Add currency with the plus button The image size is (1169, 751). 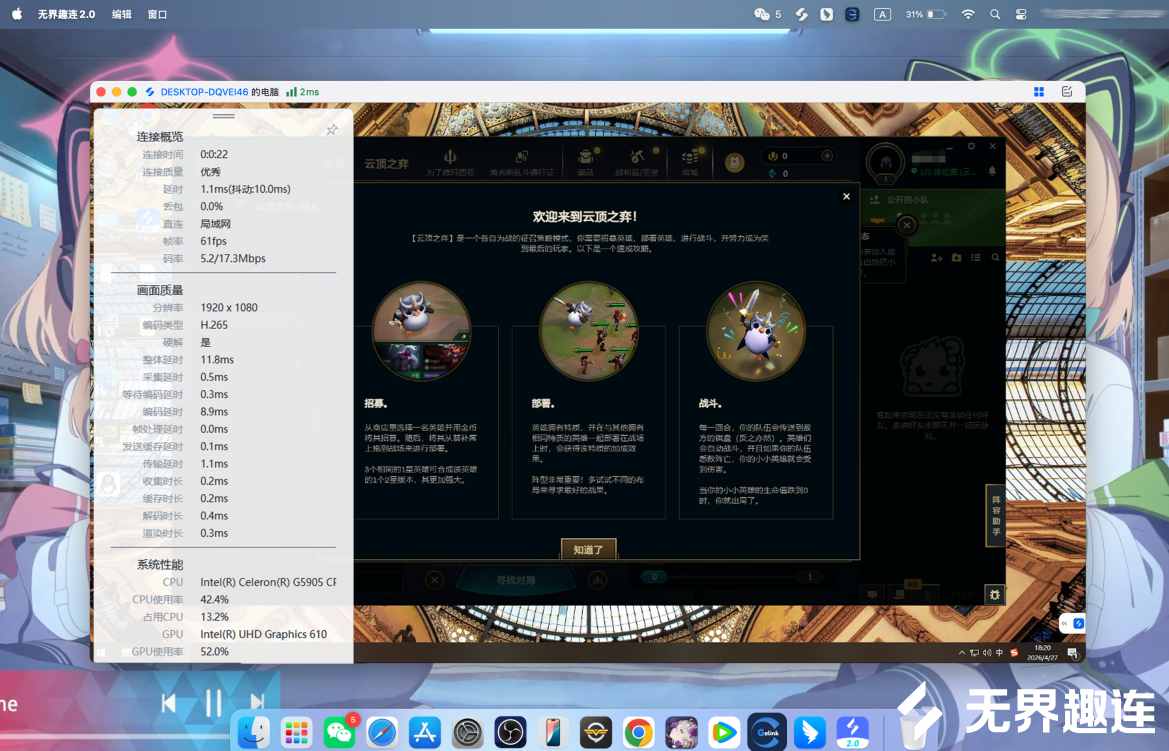[x=827, y=155]
